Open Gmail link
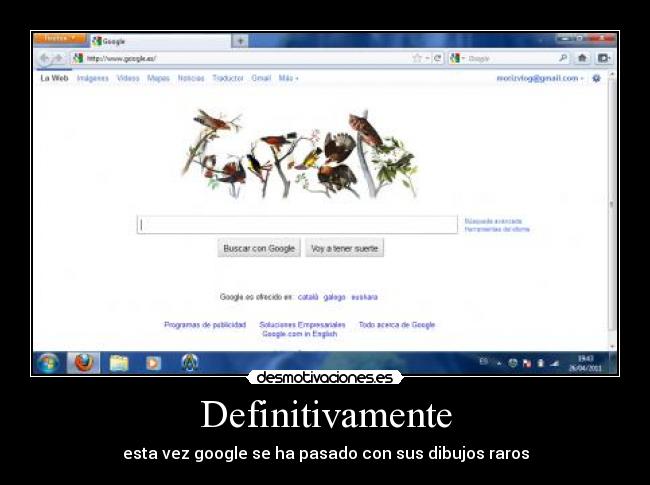This screenshot has width=650, height=485. click(x=261, y=78)
